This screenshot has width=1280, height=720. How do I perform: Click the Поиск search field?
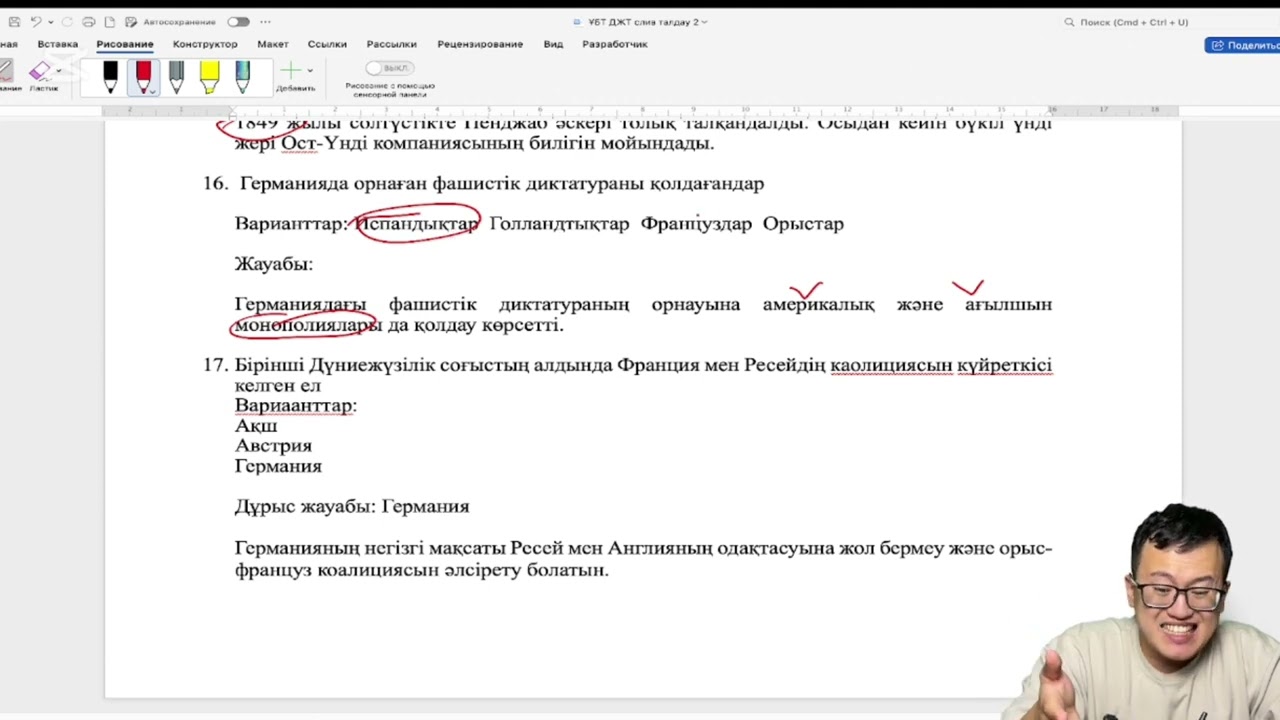point(1126,22)
